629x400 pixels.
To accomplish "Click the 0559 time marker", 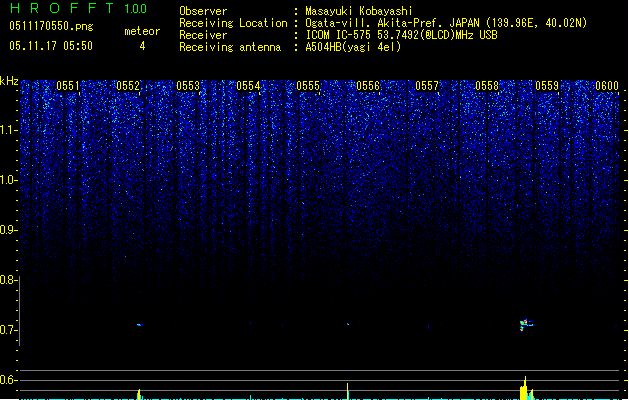I will [547, 86].
